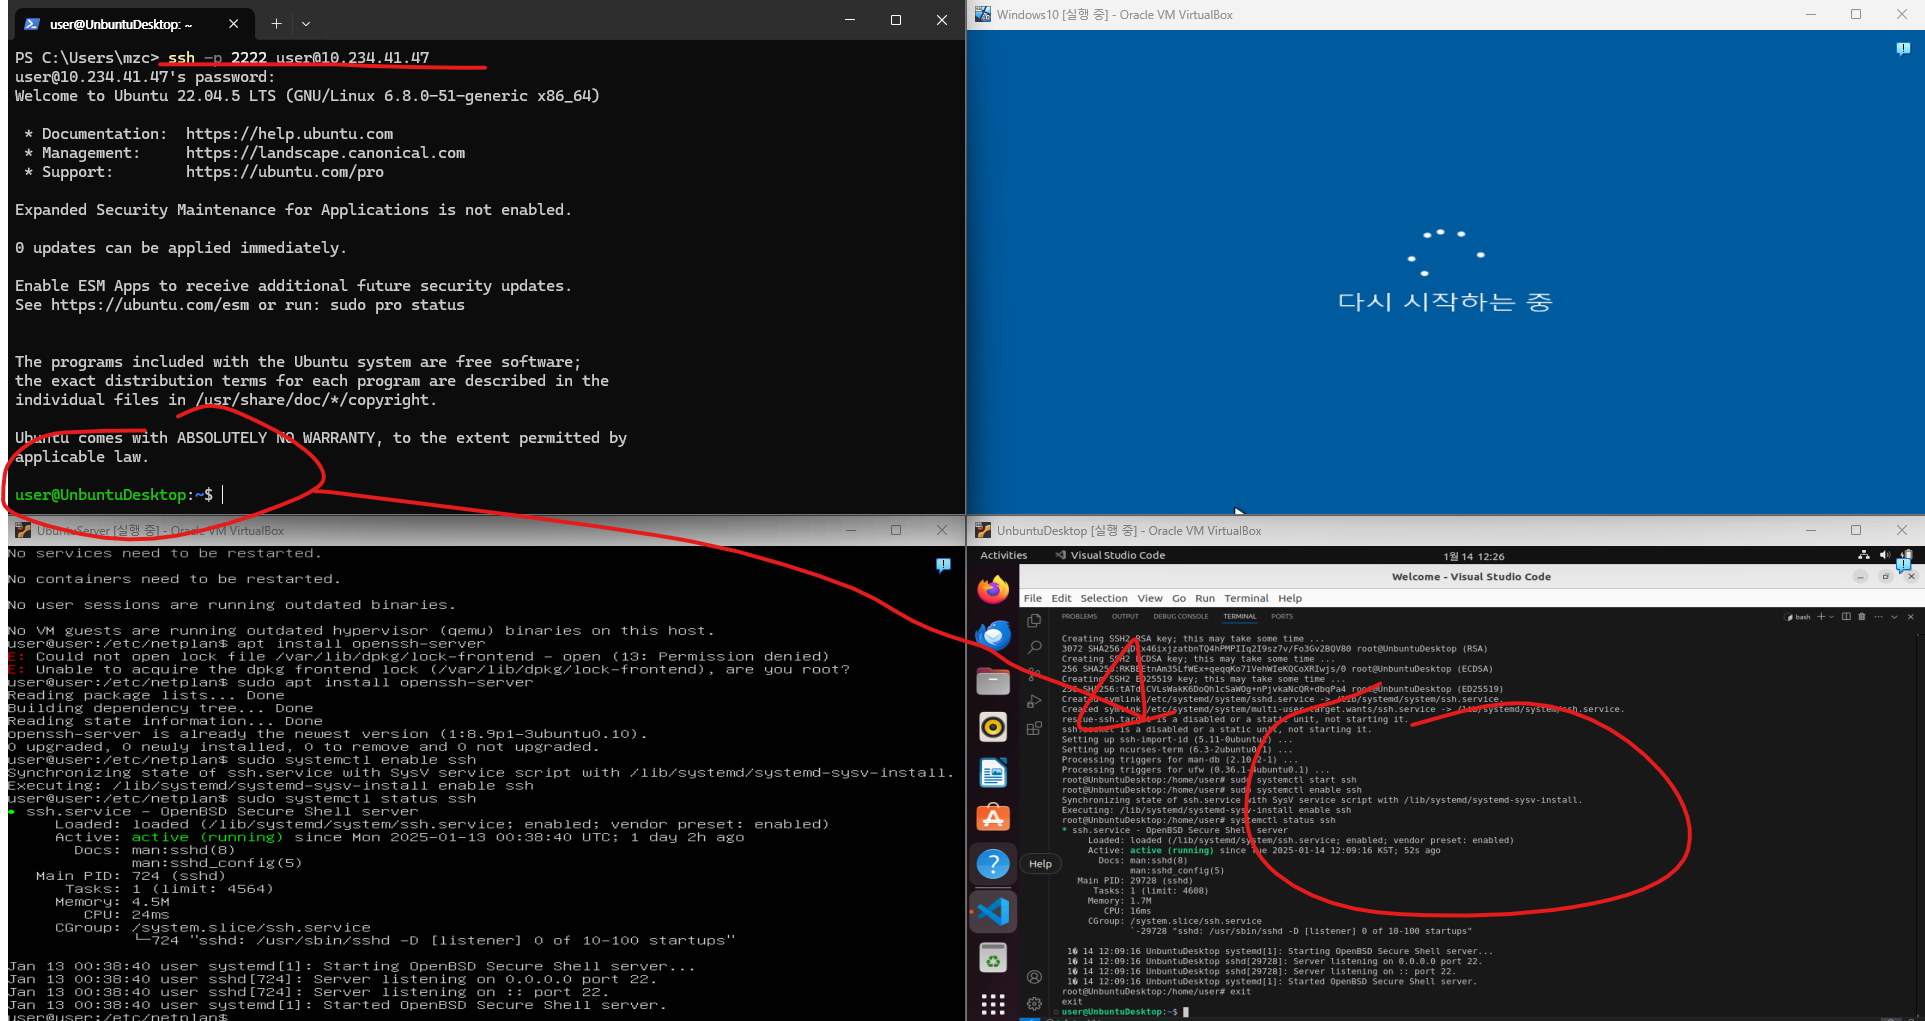Show Applications grid in Ubuntu dock
The image size is (1925, 1021).
(993, 1004)
